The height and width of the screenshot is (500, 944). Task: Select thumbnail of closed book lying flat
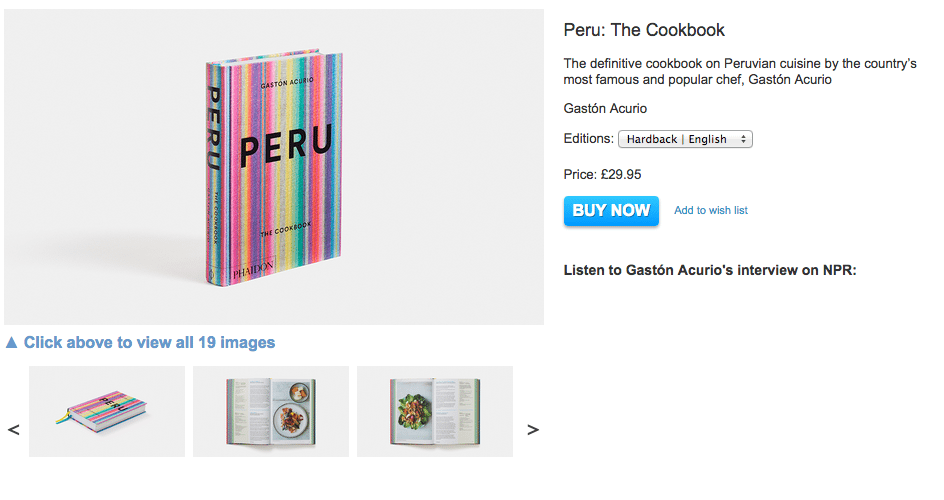[x=107, y=412]
